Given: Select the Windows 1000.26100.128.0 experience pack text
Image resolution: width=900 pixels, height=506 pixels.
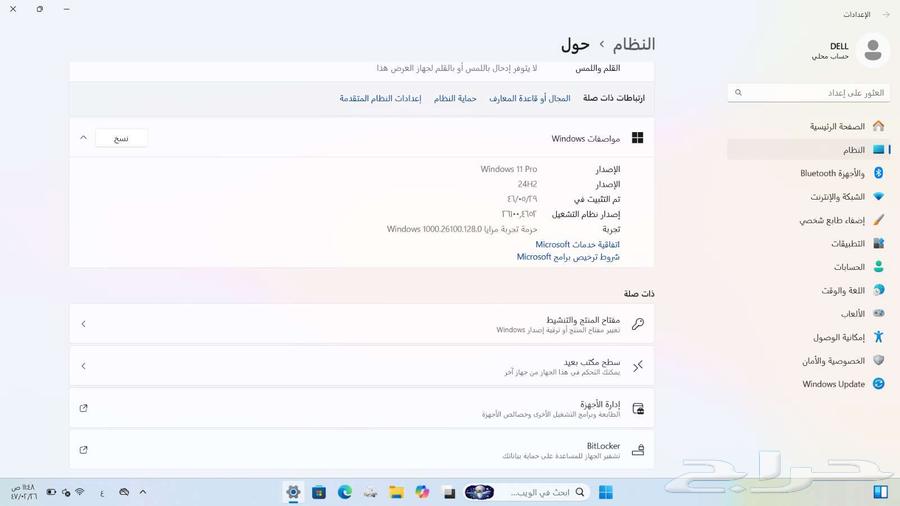Looking at the screenshot, I should (x=462, y=229).
